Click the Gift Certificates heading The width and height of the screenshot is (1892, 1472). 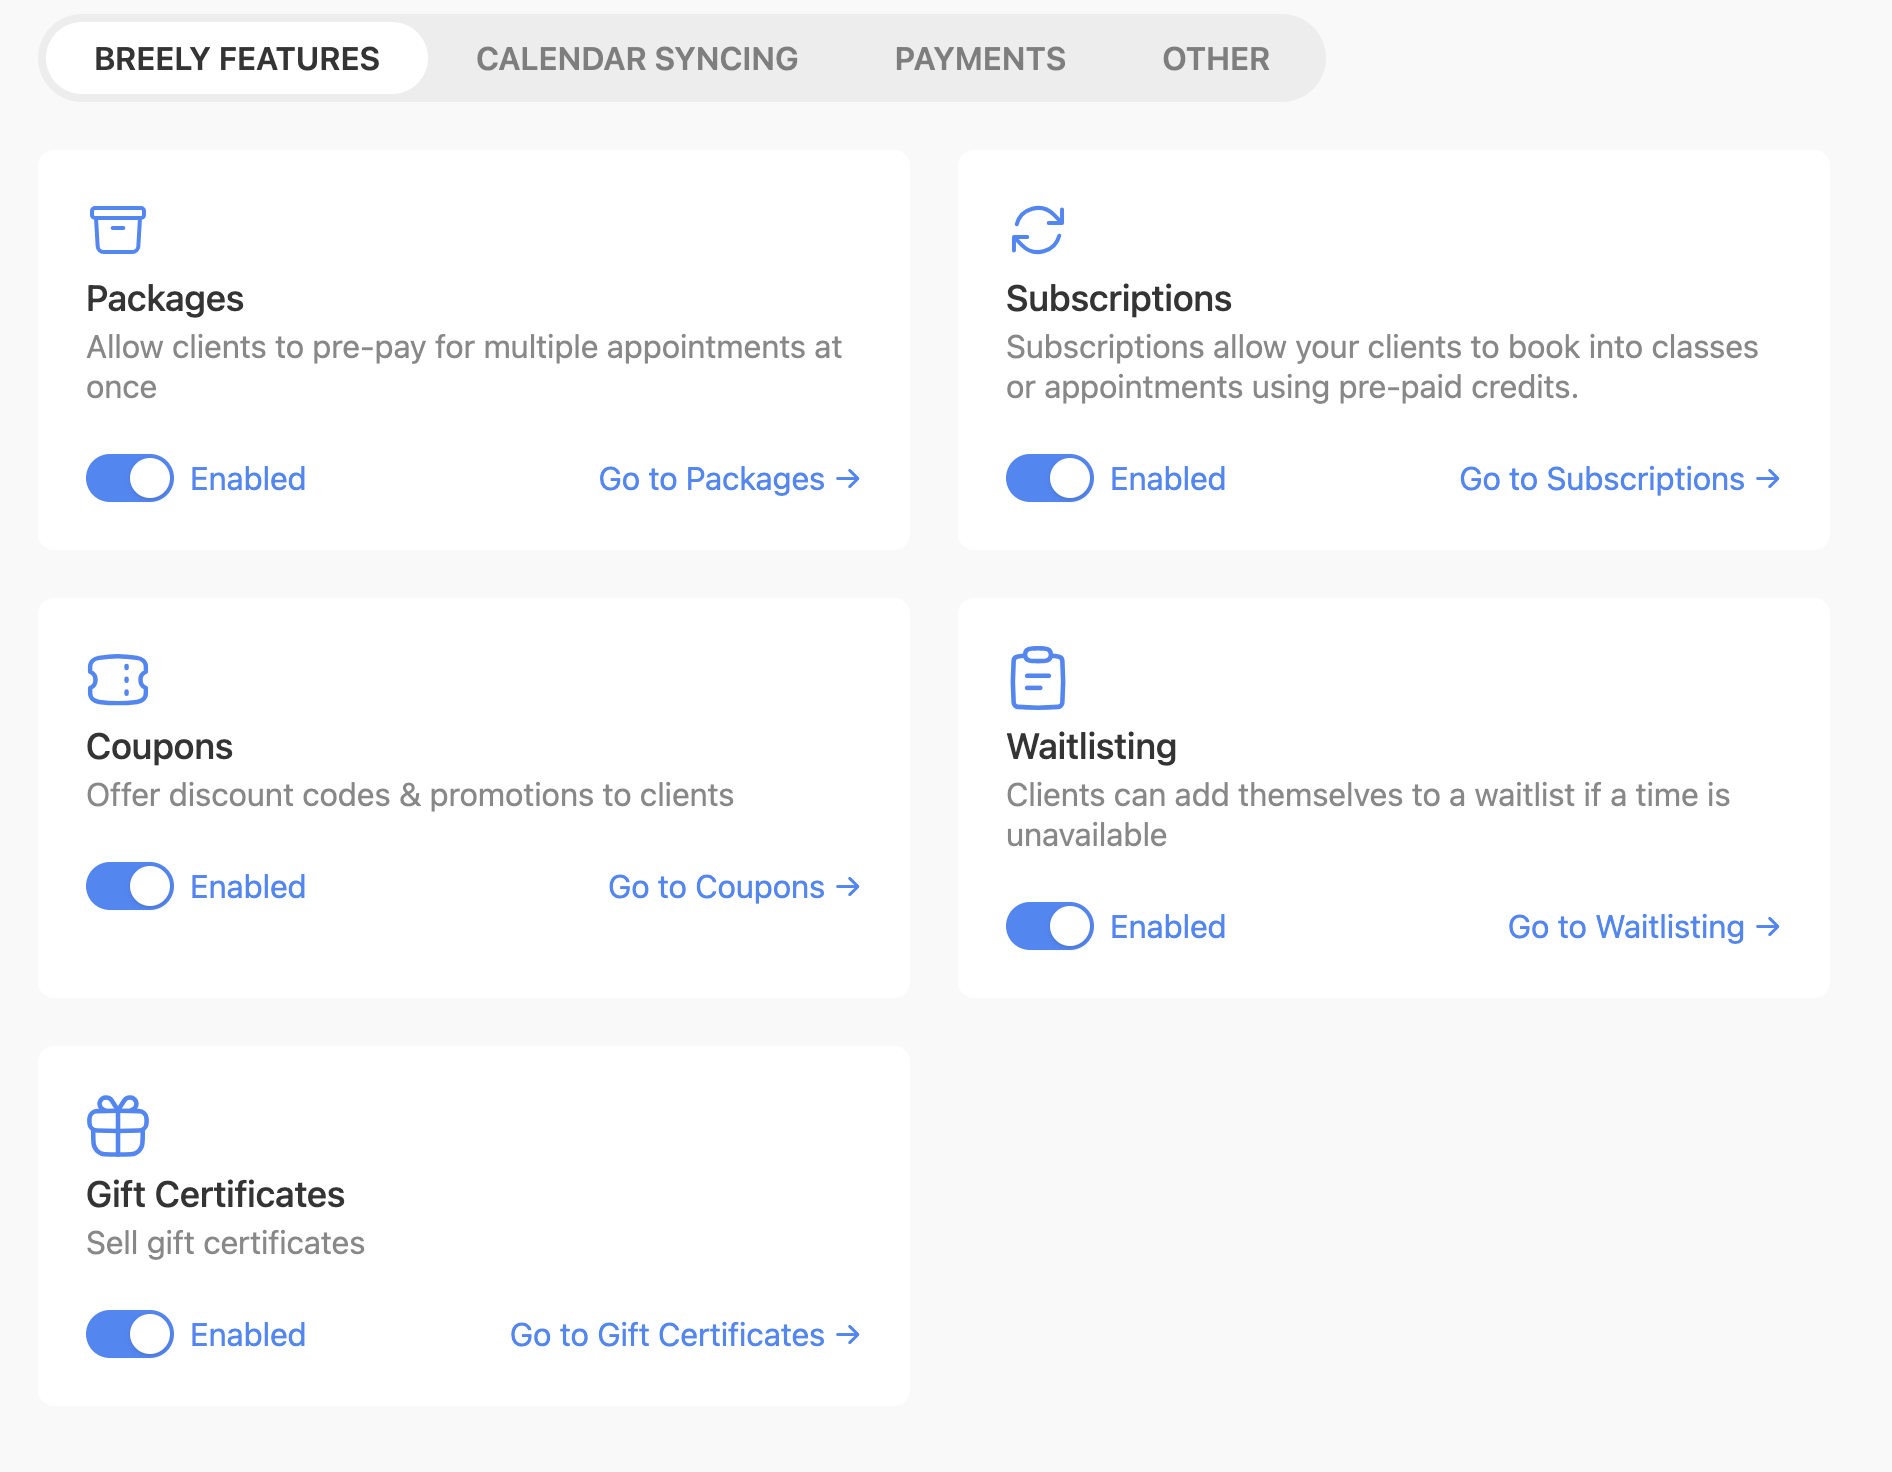coord(215,1195)
